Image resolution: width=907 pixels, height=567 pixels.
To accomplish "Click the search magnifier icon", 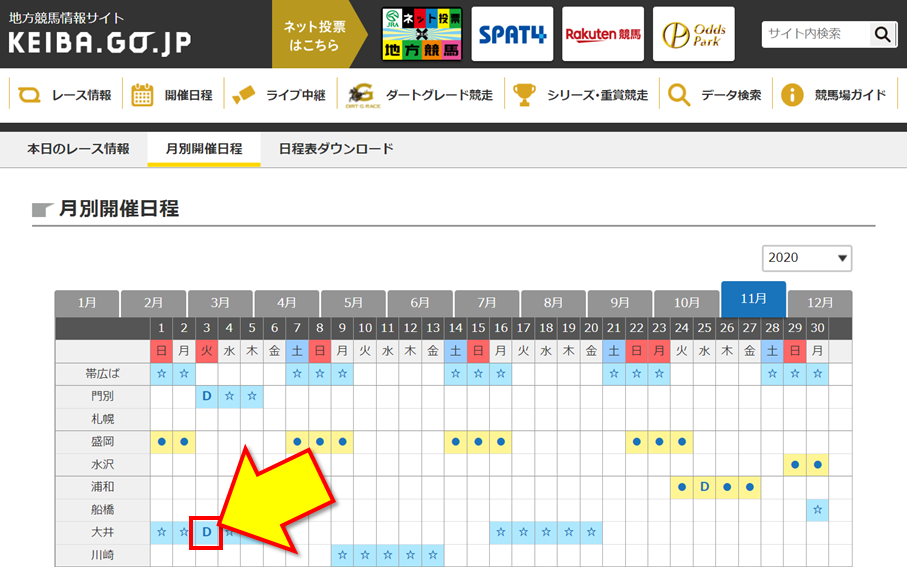I will 882,35.
